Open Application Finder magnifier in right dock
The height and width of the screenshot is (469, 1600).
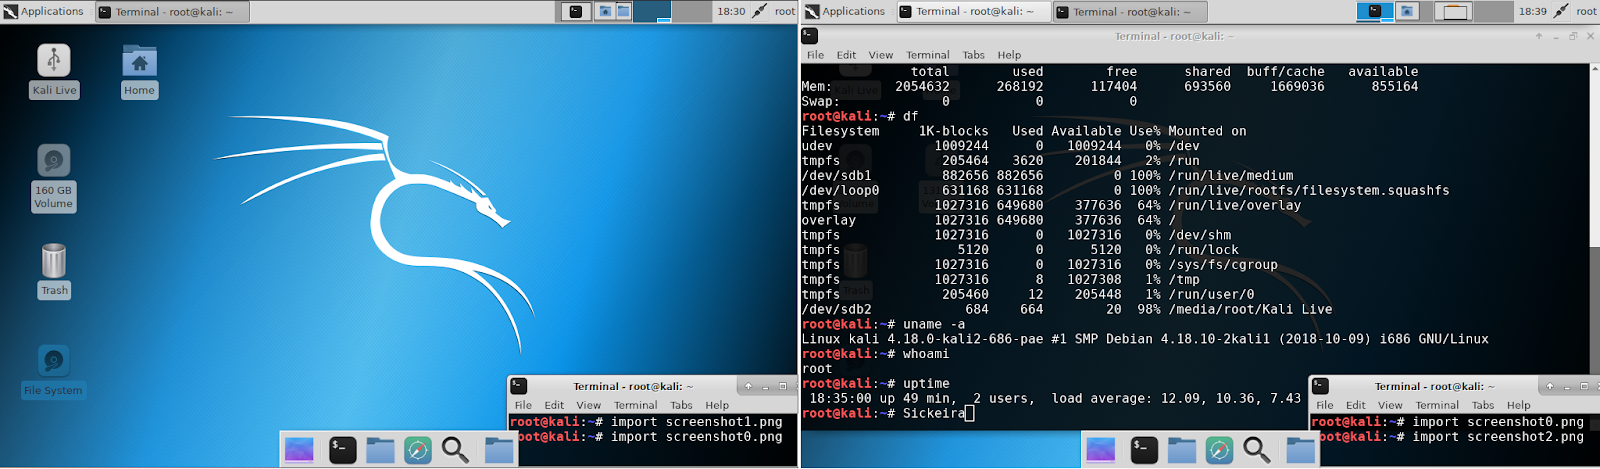click(x=1257, y=450)
